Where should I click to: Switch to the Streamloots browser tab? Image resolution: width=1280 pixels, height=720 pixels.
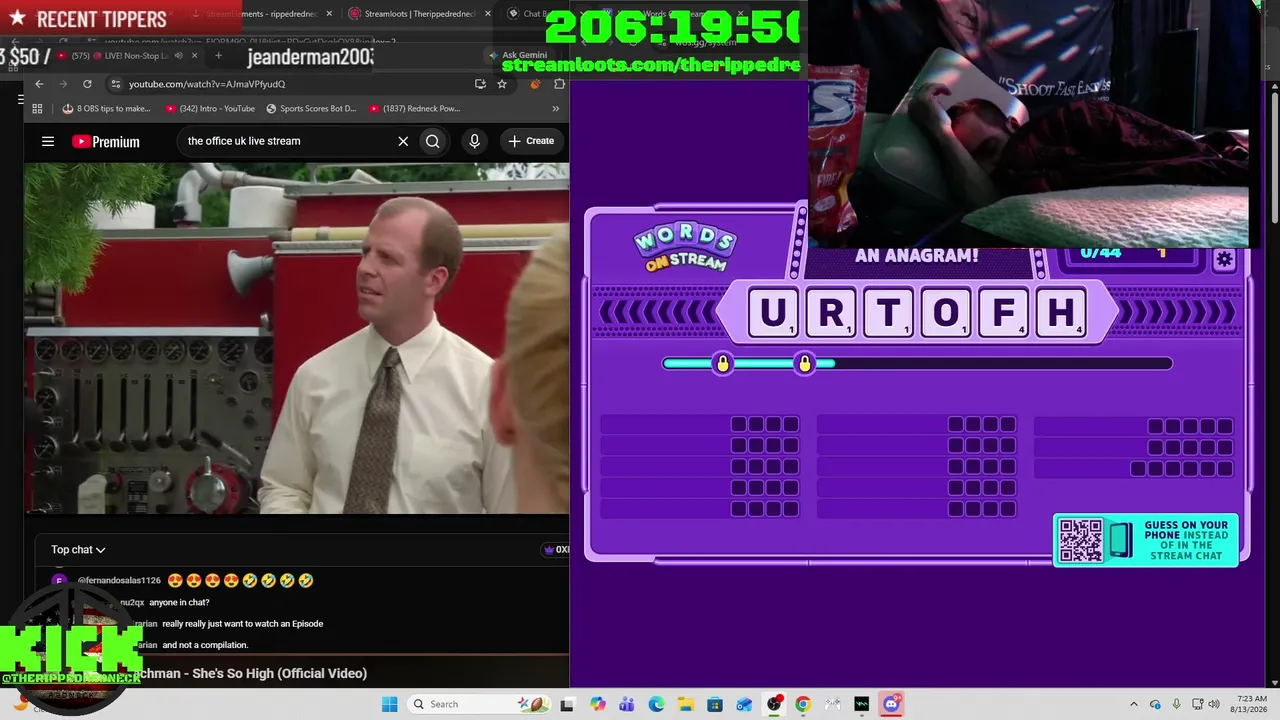coord(420,14)
